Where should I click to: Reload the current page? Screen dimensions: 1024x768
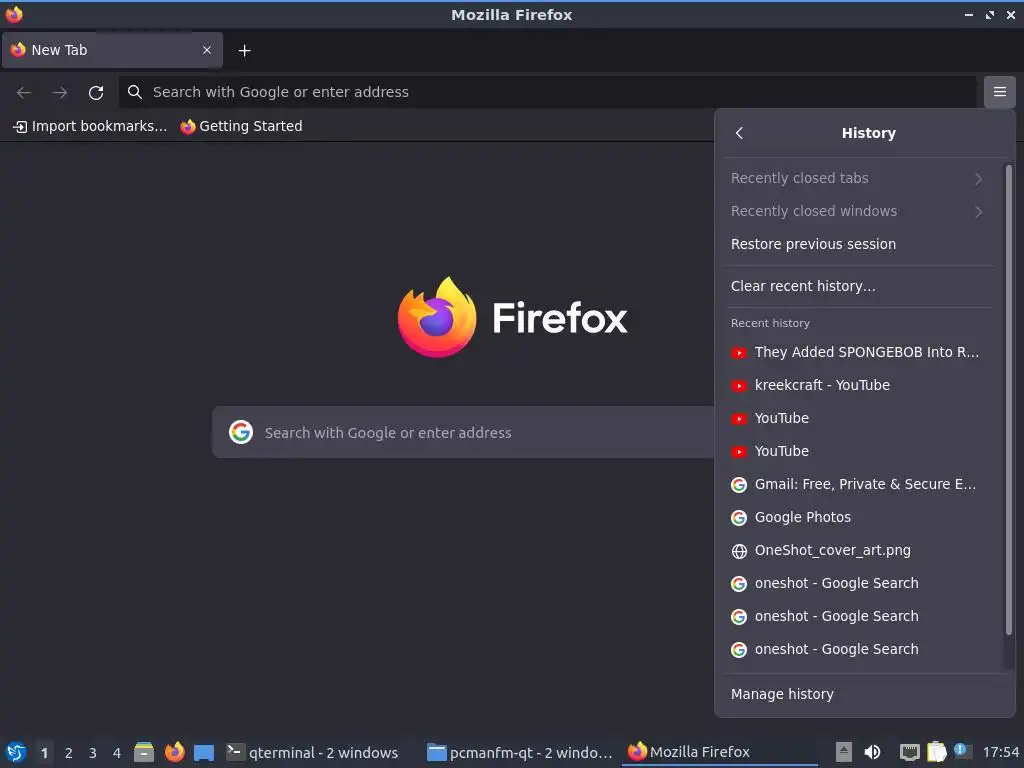coord(96,93)
